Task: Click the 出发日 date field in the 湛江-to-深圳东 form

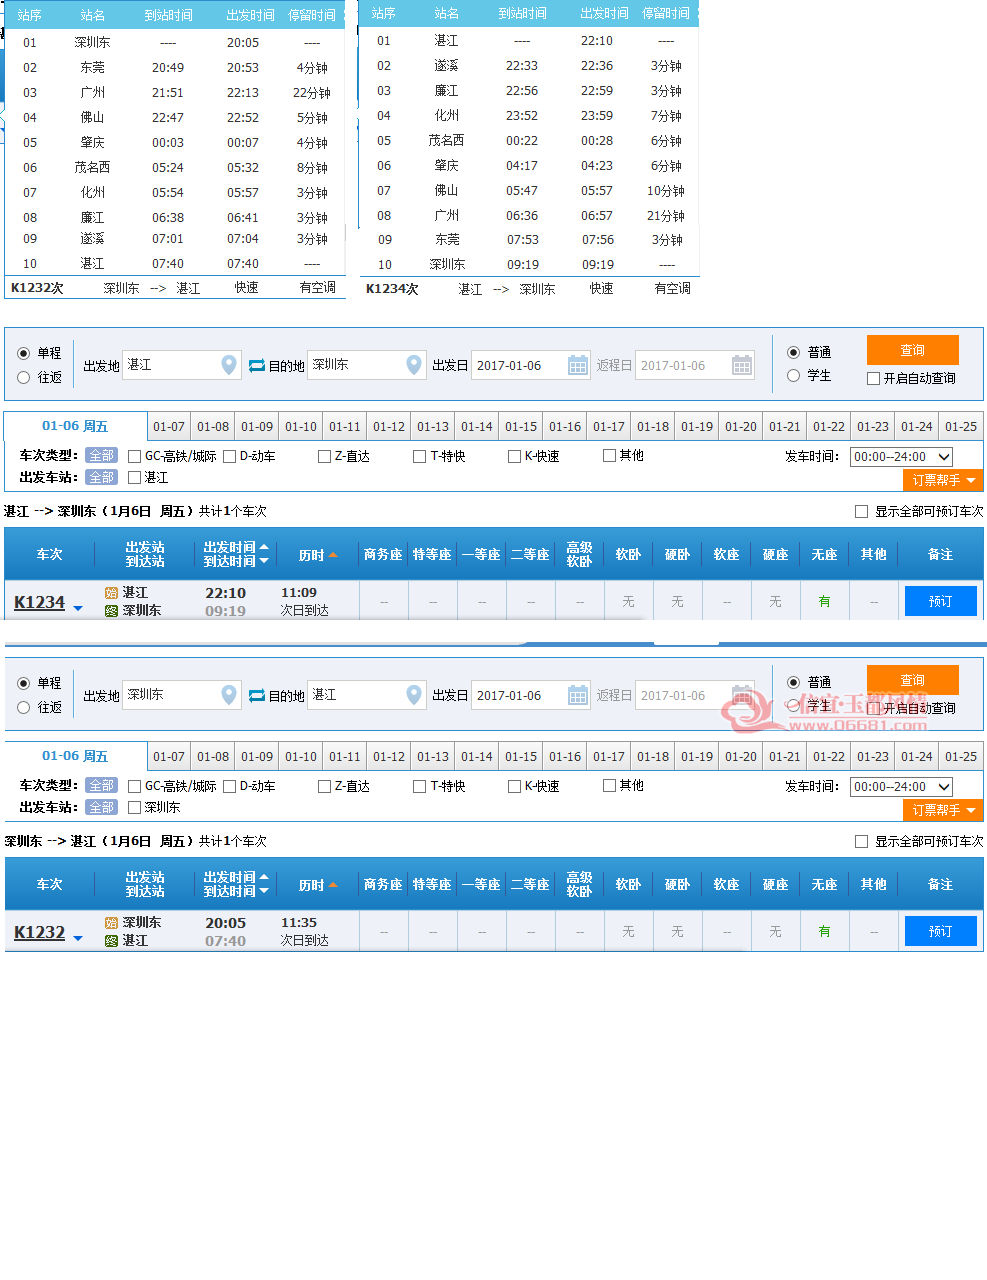Action: coord(532,366)
